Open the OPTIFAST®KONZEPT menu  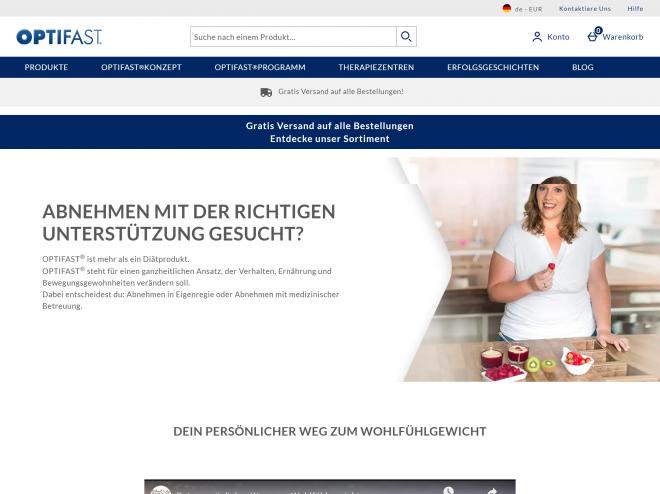click(141, 67)
